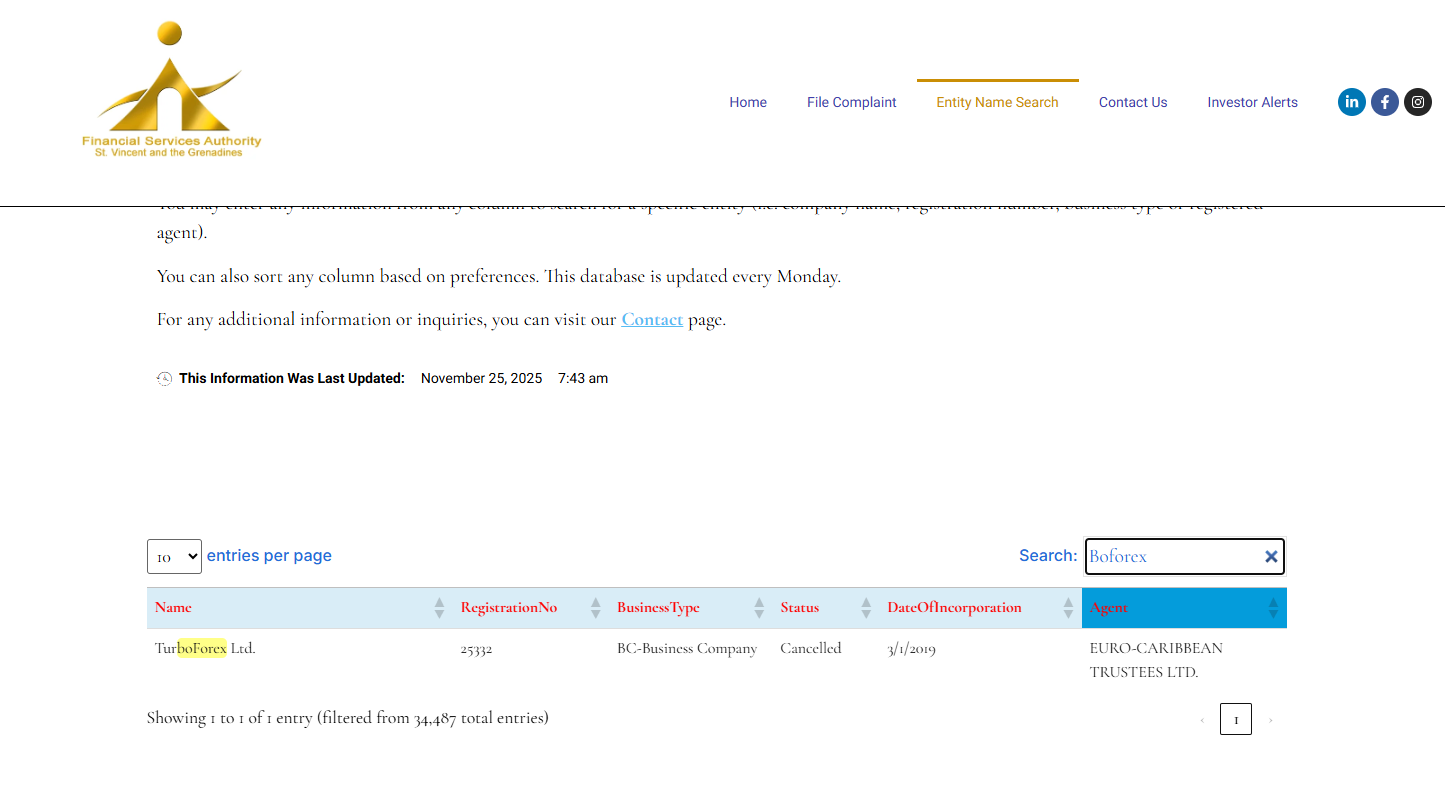
Task: Sort by RegistrationNo column arrows
Action: [595, 608]
